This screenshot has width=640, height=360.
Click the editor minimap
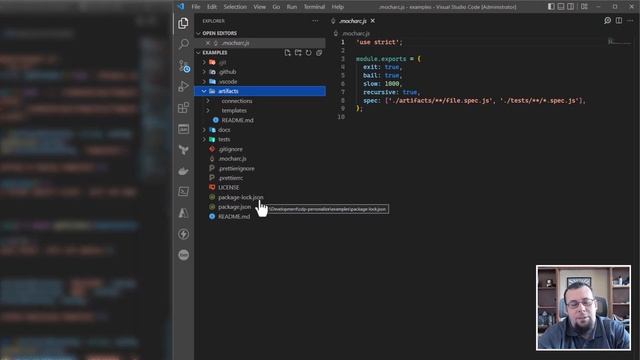coord(619,42)
